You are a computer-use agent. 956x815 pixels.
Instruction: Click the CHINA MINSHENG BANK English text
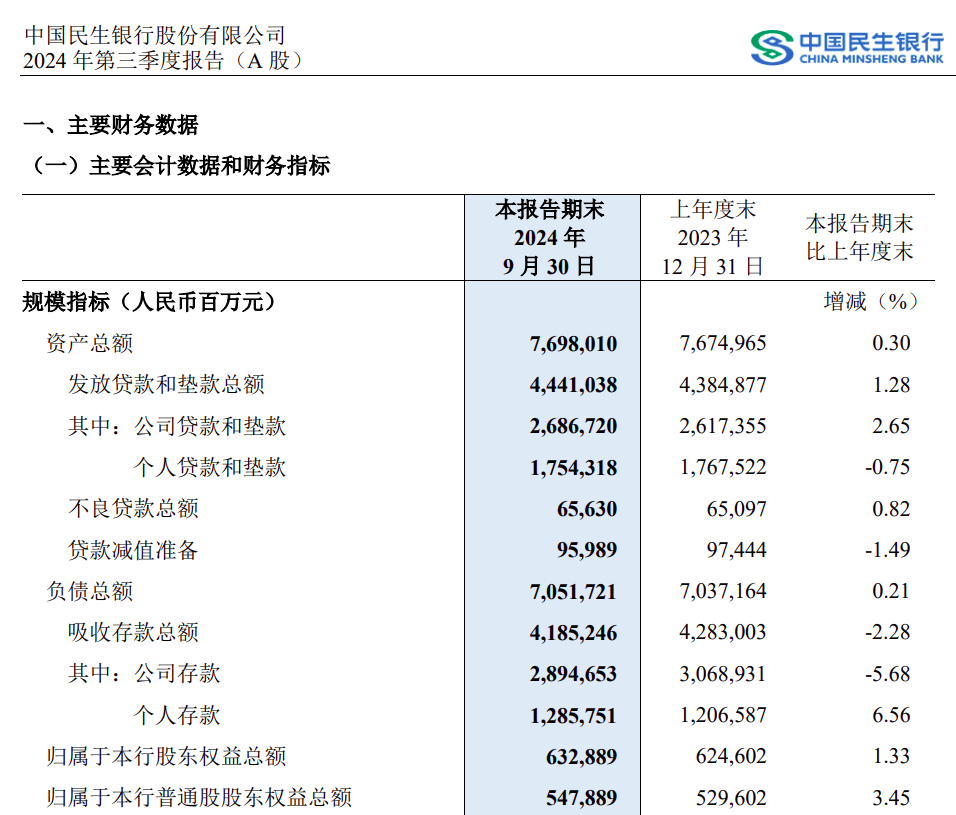pos(870,60)
